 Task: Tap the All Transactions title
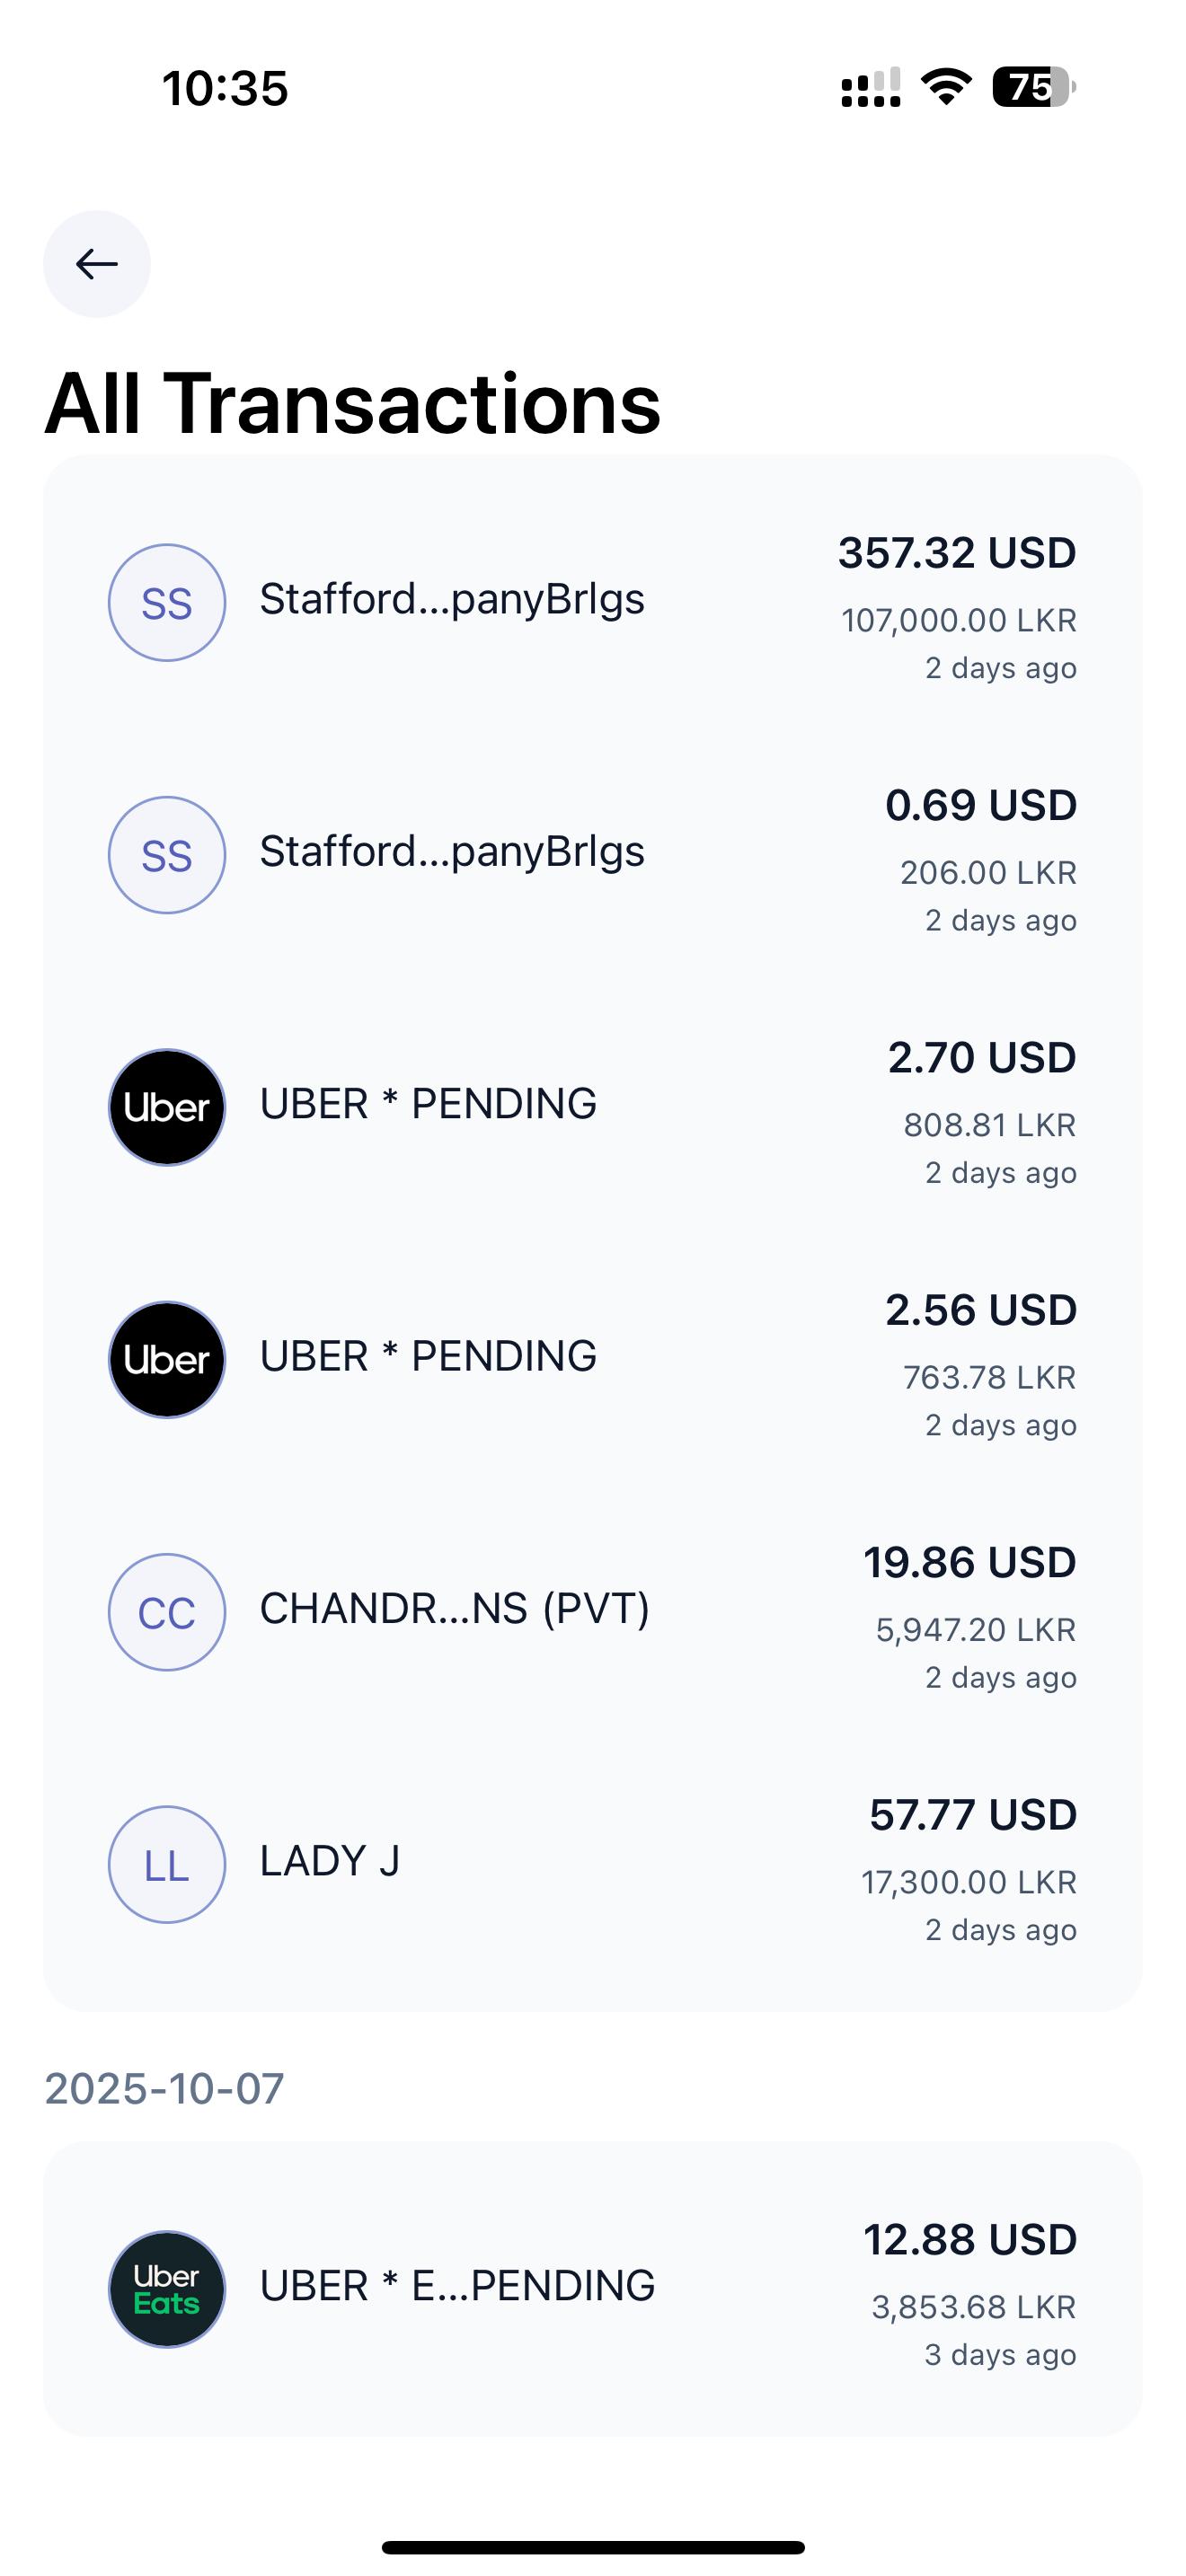[x=353, y=404]
